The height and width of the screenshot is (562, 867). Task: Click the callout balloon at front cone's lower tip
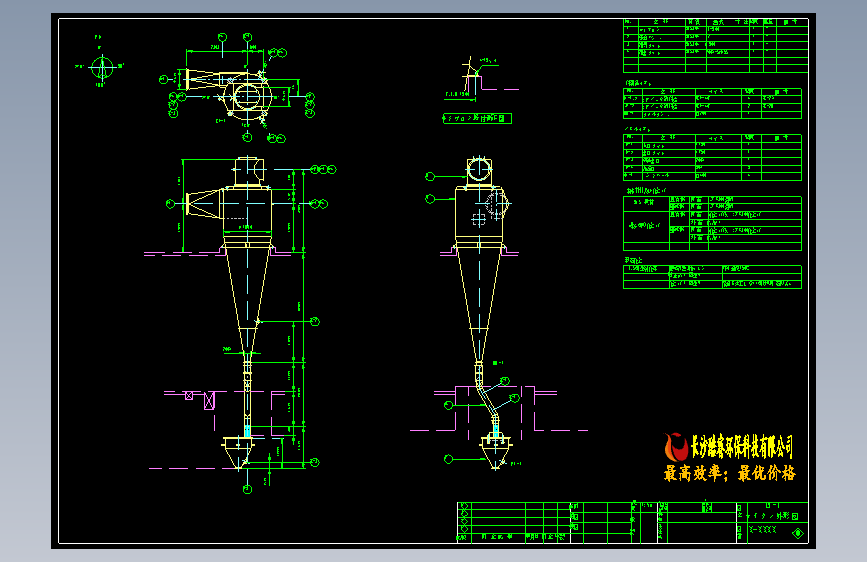click(315, 321)
